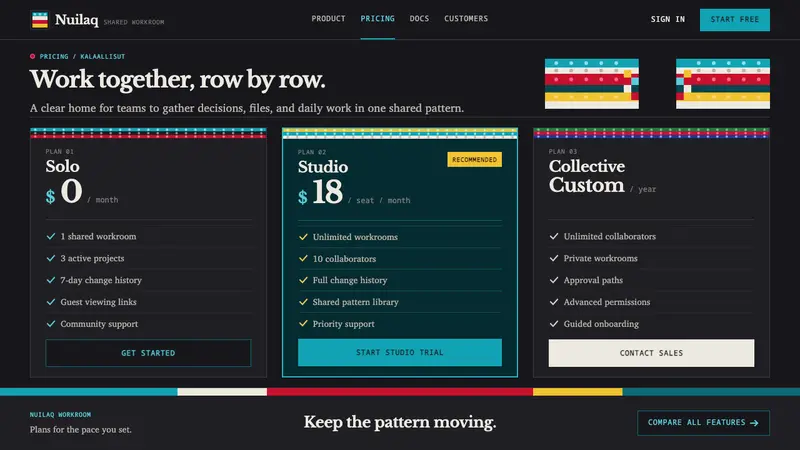Click the checkmark beside Priority support
Screen dimensions: 800x450
[303, 323]
